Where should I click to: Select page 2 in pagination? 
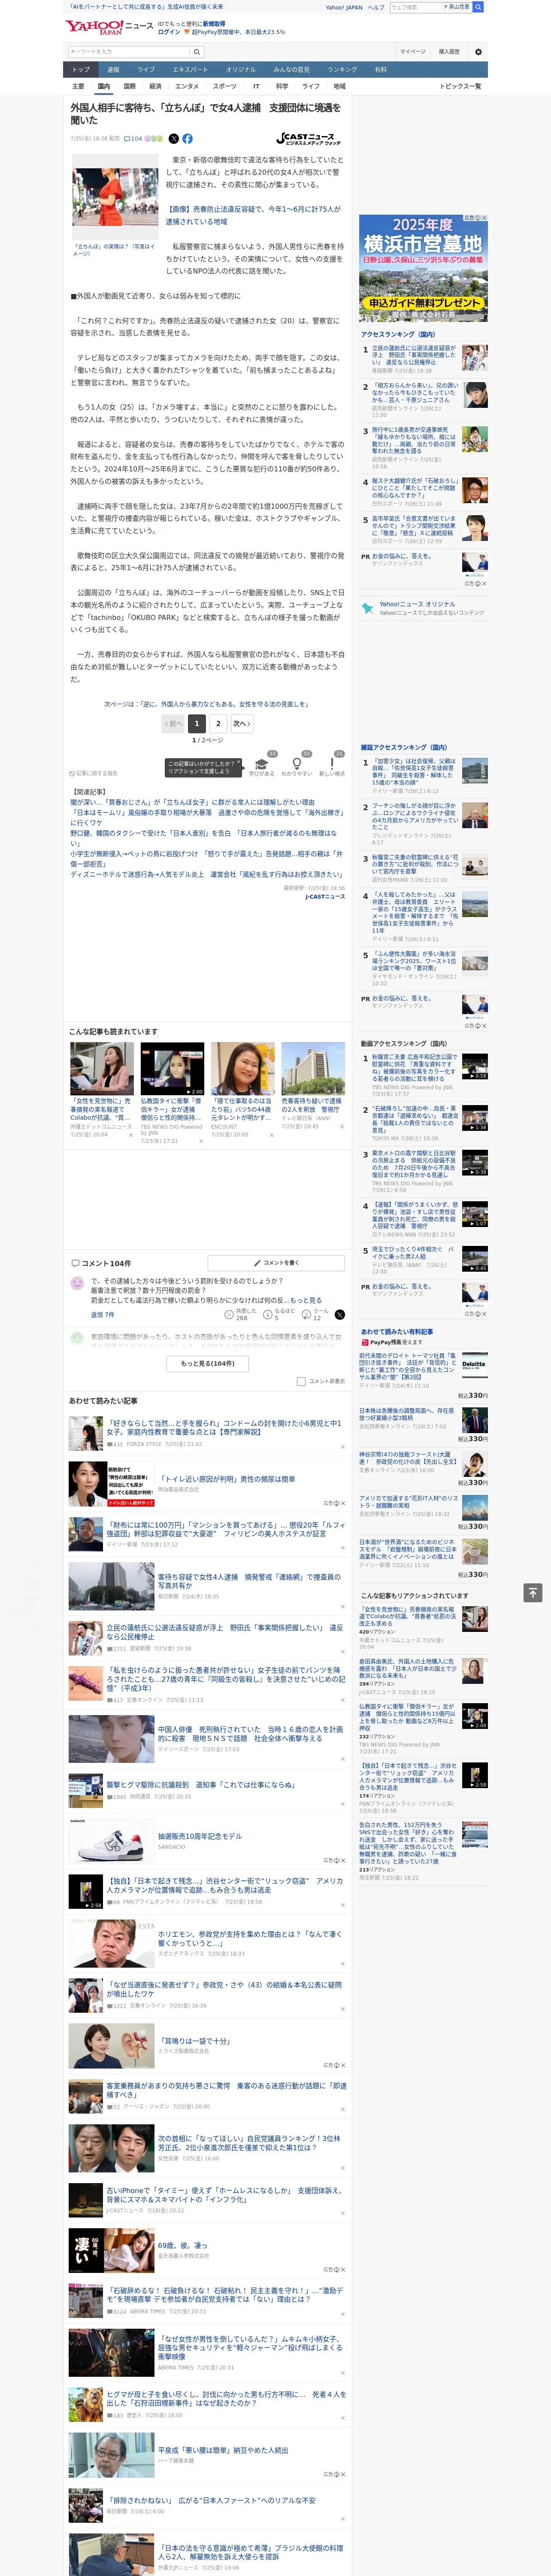218,723
